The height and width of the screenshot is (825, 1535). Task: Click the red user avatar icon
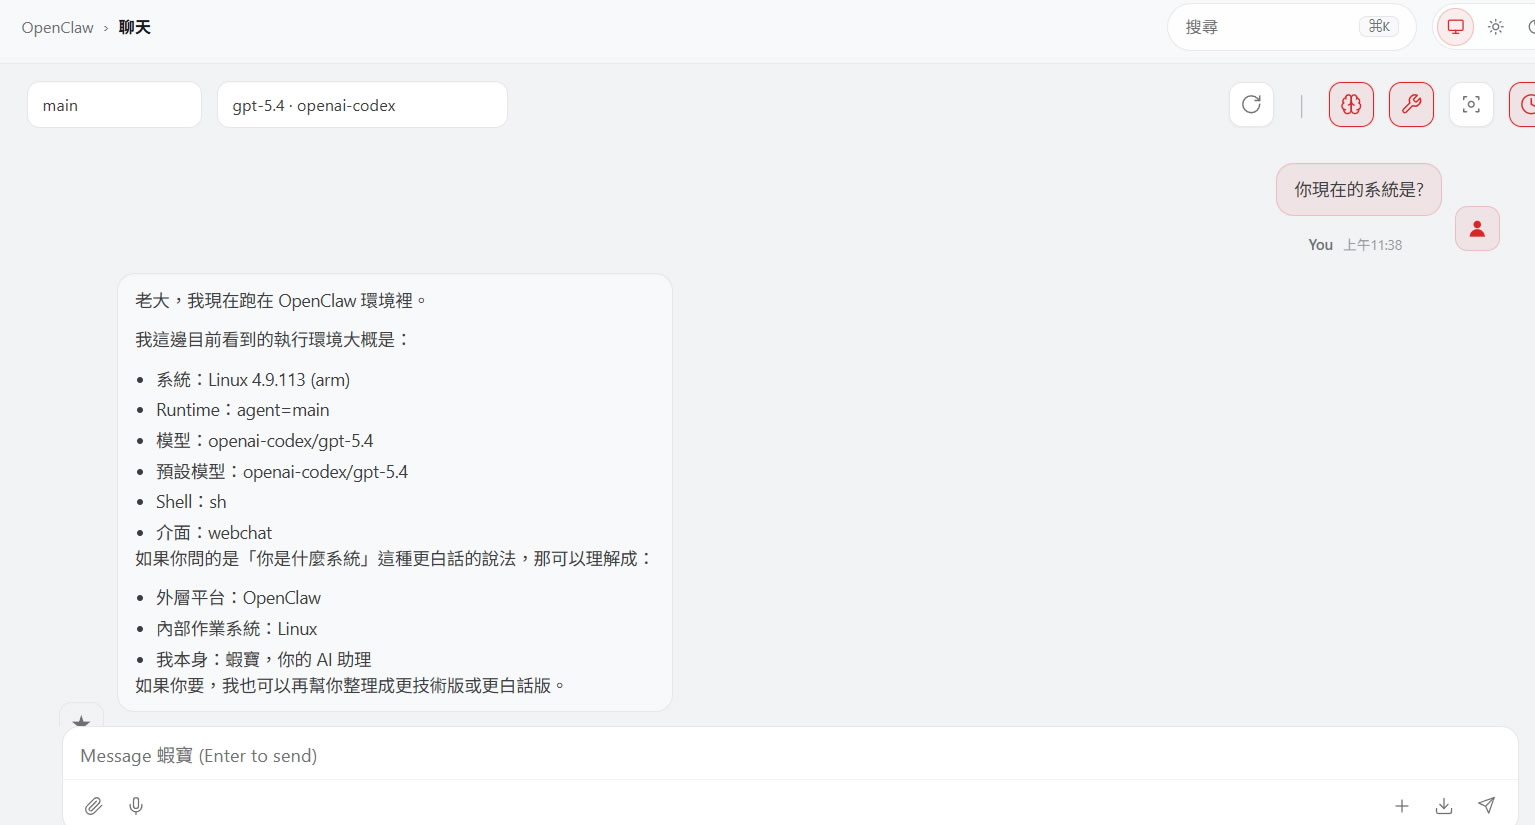[1477, 229]
